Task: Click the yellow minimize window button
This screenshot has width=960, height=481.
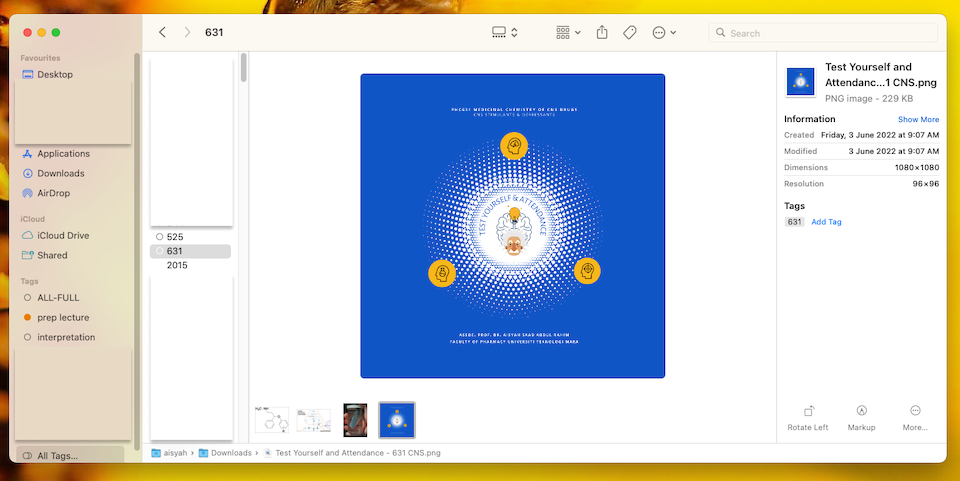Action: click(42, 32)
